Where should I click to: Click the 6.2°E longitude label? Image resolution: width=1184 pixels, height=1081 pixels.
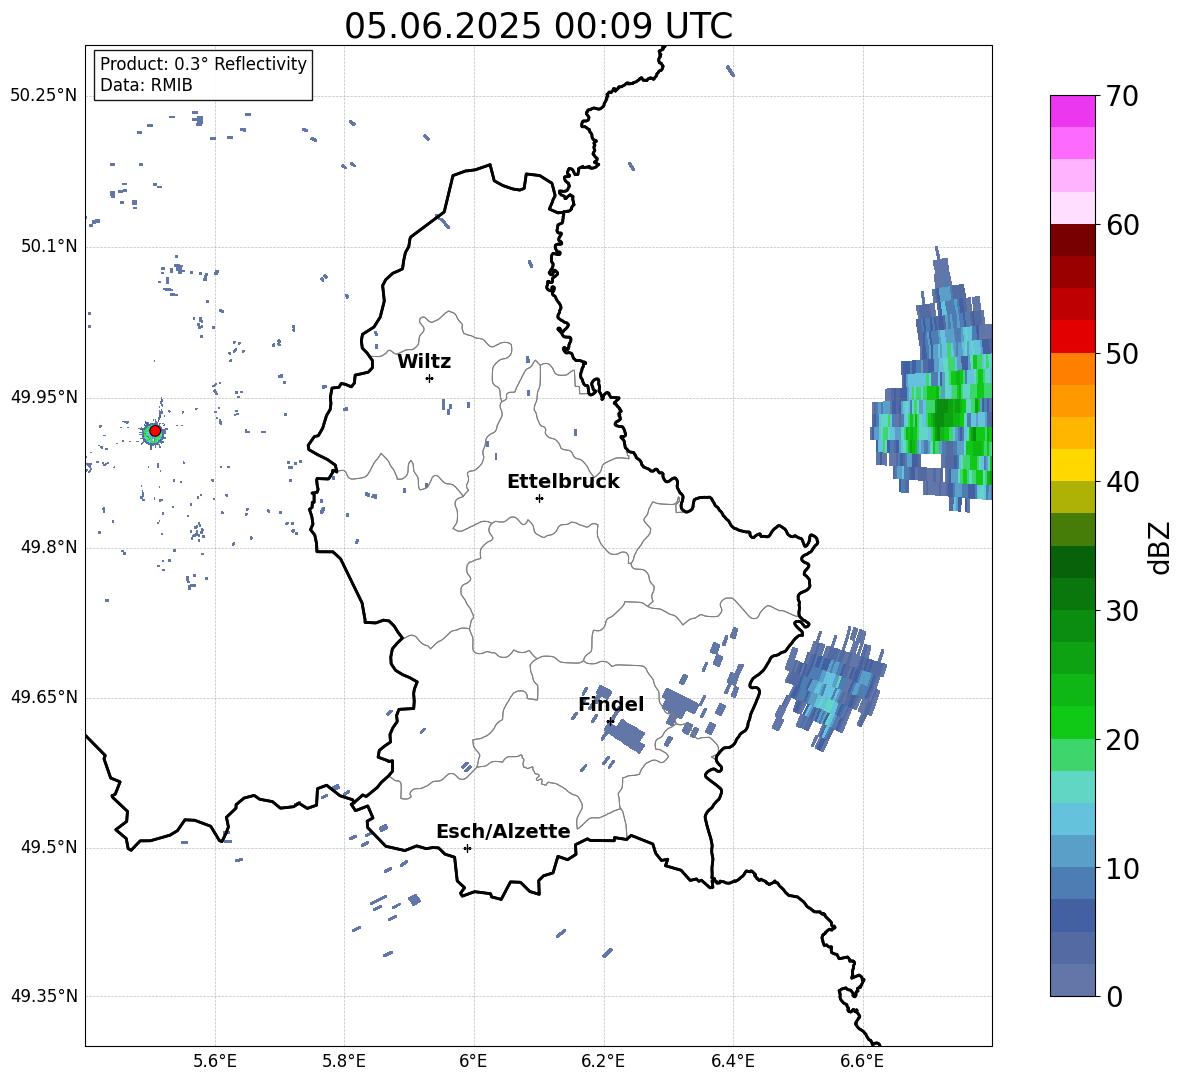[603, 1061]
